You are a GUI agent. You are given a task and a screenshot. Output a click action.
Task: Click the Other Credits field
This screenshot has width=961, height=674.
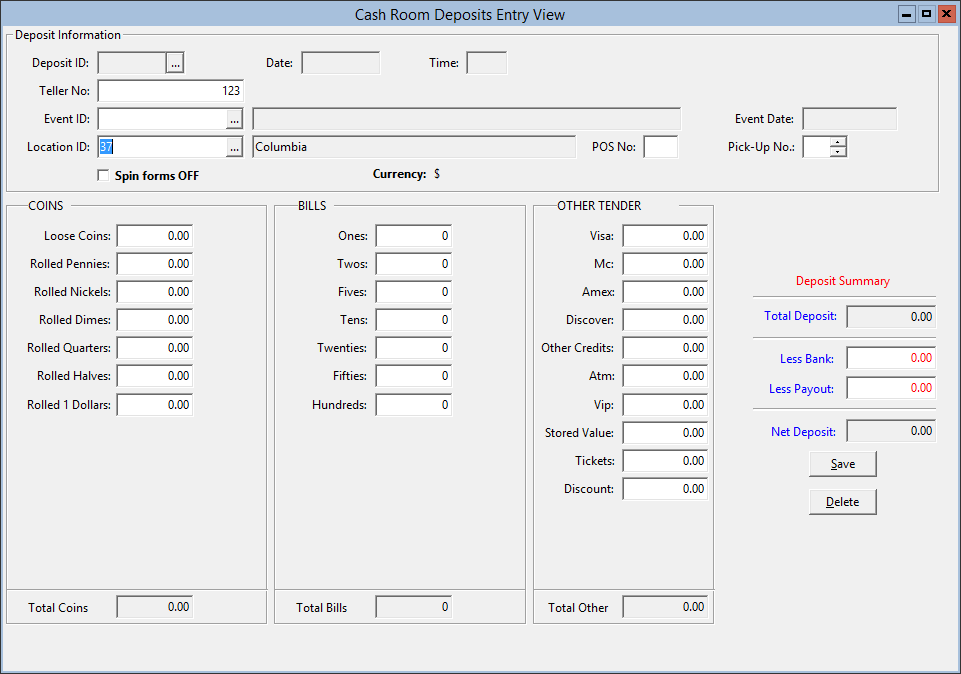click(x=665, y=348)
